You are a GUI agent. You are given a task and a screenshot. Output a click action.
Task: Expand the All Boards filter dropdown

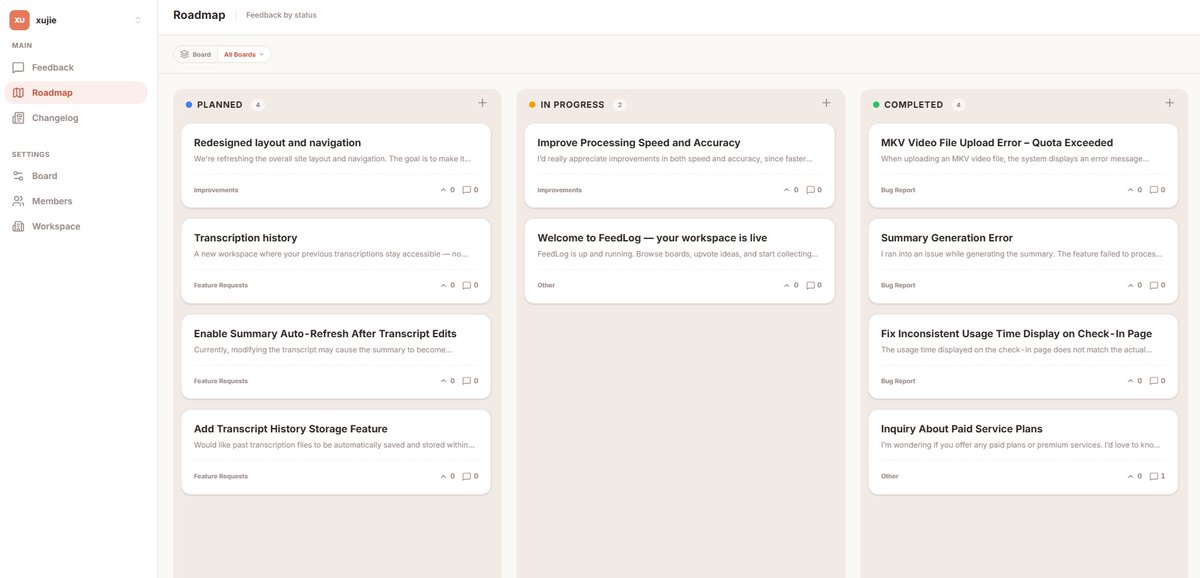click(x=244, y=54)
